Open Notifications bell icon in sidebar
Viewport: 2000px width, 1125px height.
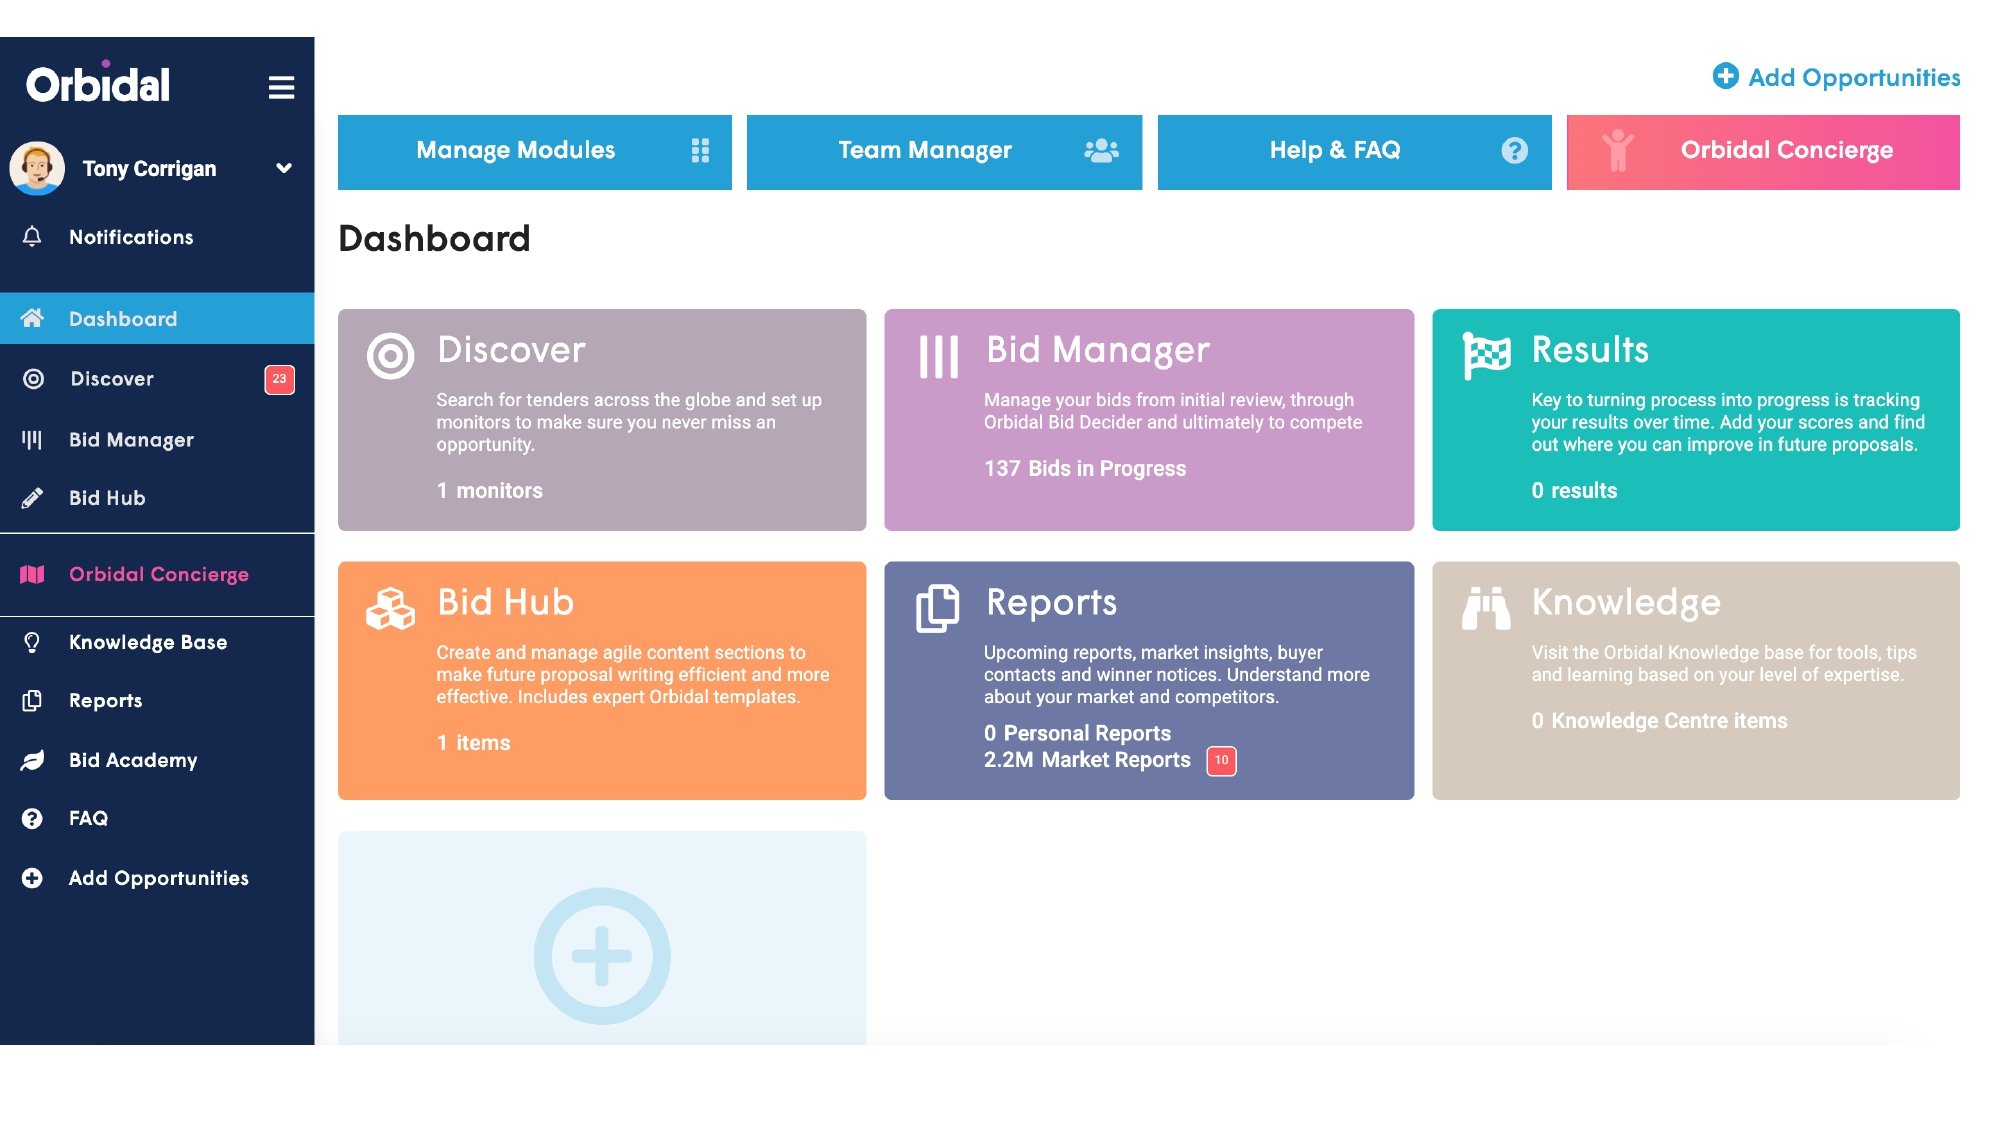coord(32,237)
